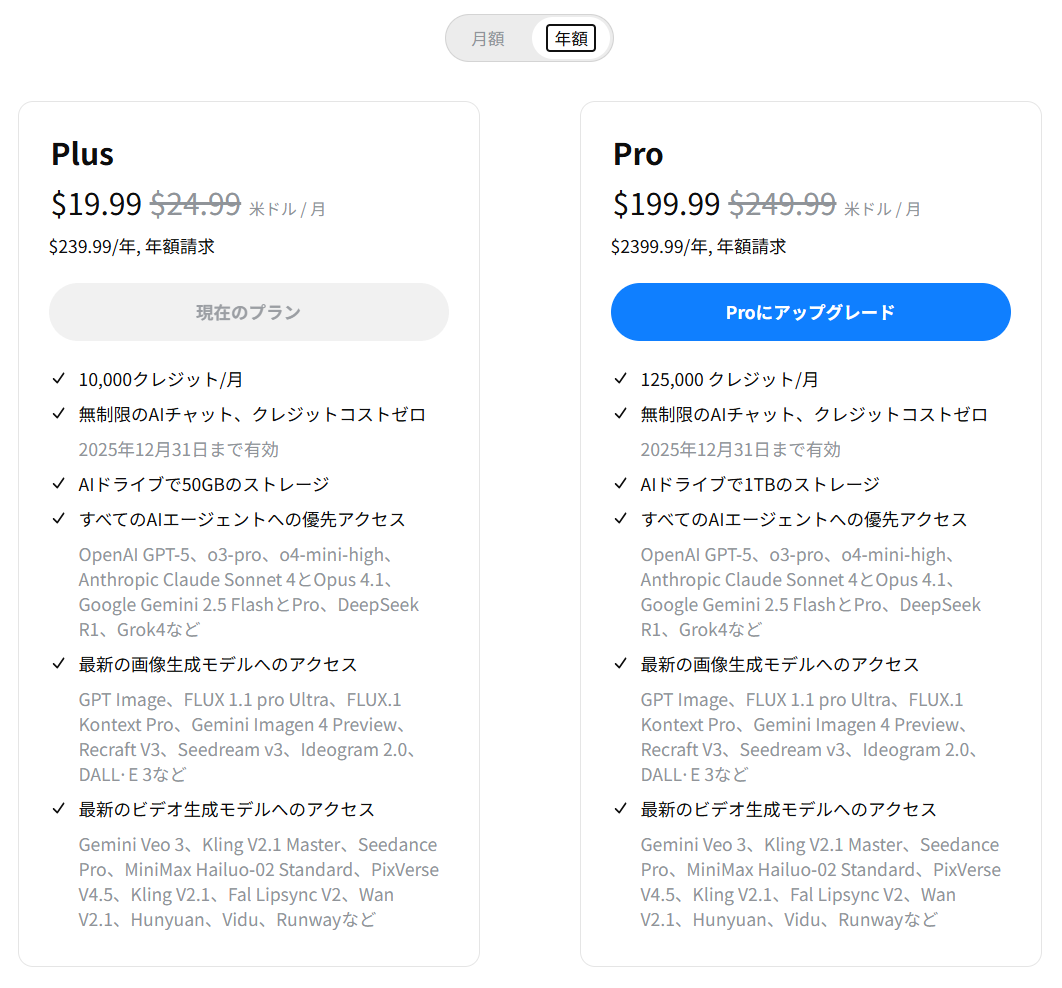Switch billing to the 月額 option
Viewport: 1062px width, 988px height.
point(488,39)
